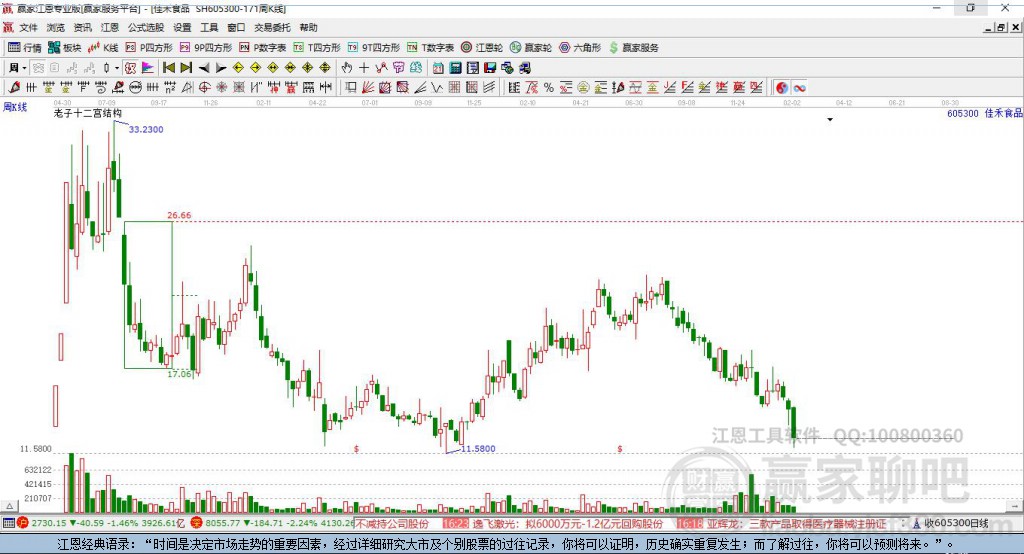This screenshot has height=554, width=1024.
Task: Open the 六角形 hexagon tool
Action: [x=580, y=48]
